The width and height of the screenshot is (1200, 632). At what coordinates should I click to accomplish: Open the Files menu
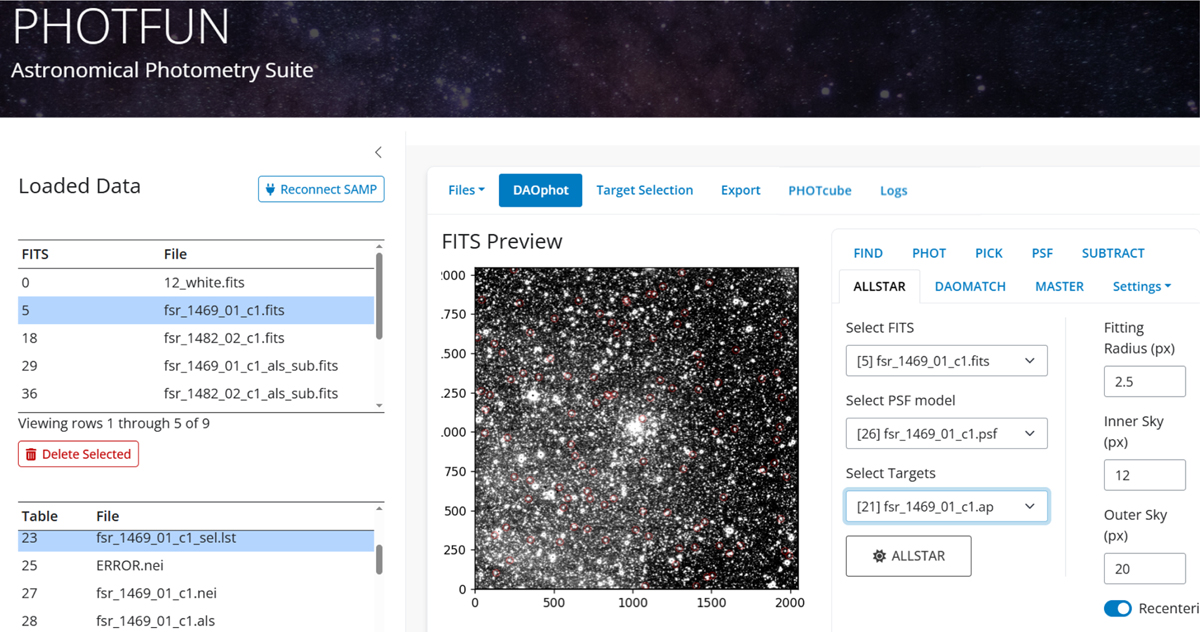(466, 190)
